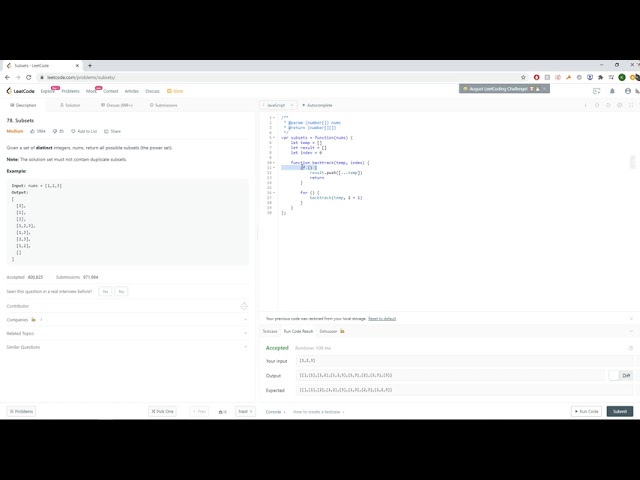The width and height of the screenshot is (640, 480).
Task: Select the Run Code Result tab
Action: 298,331
